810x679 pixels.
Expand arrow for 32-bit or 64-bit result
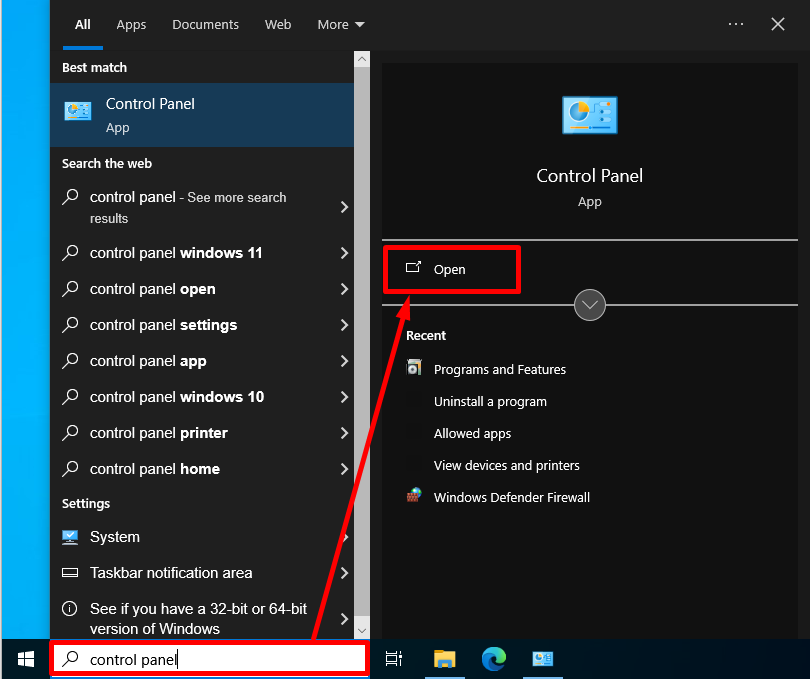click(344, 619)
